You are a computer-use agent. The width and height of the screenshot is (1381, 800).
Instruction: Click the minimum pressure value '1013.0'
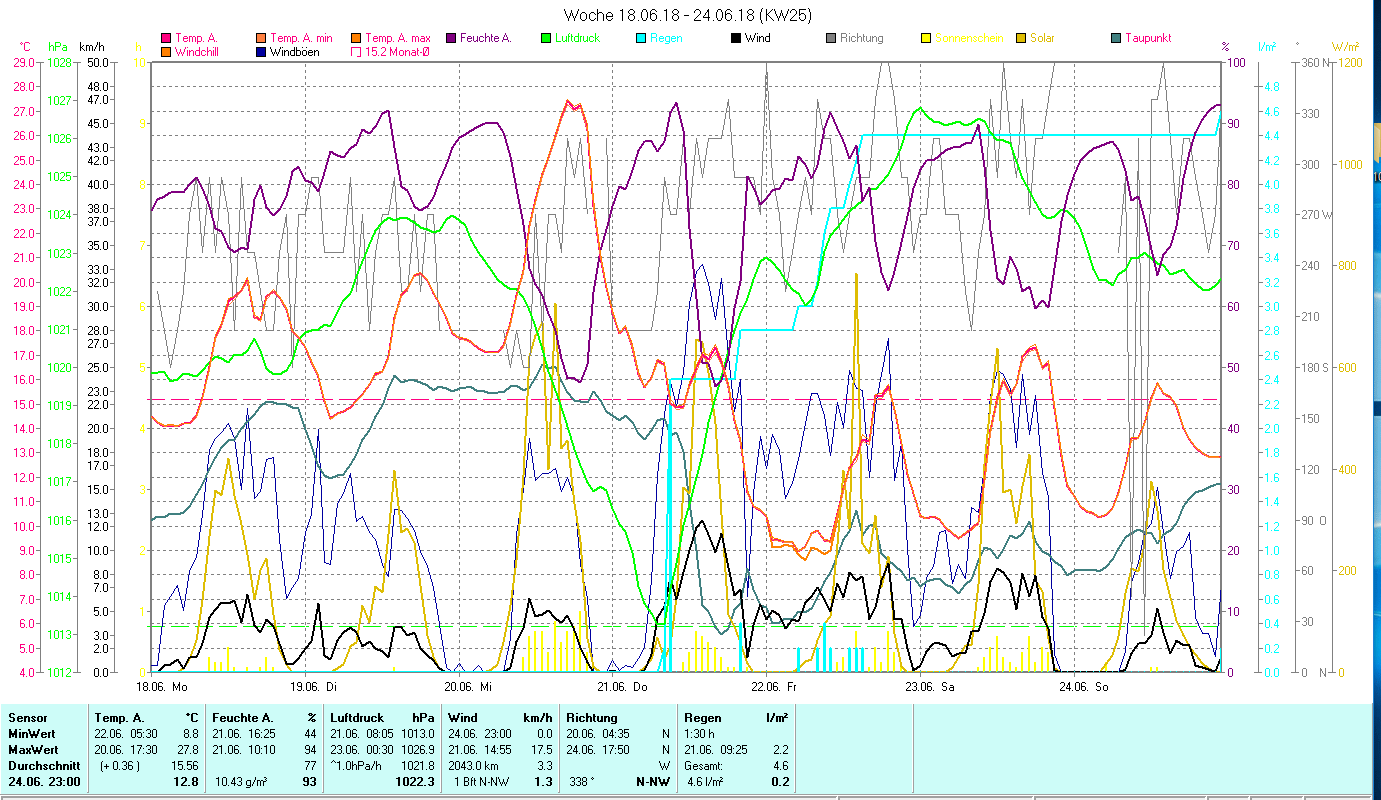(x=419, y=734)
